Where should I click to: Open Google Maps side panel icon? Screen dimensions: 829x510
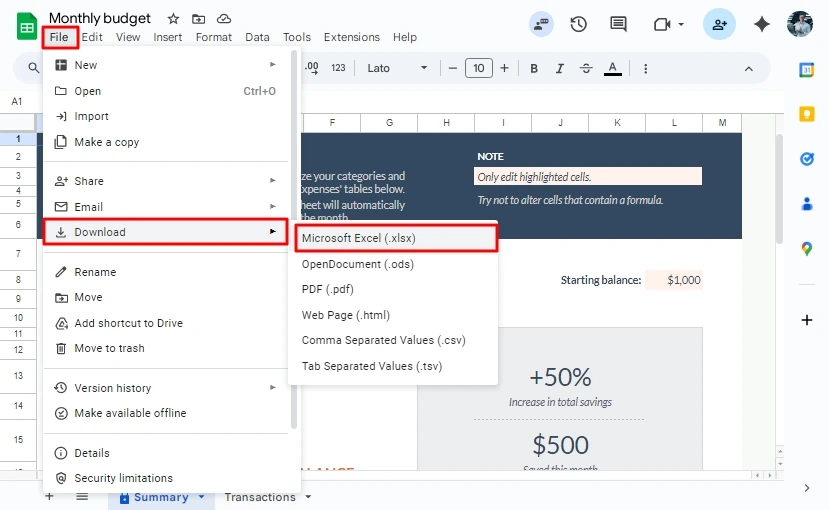(807, 248)
